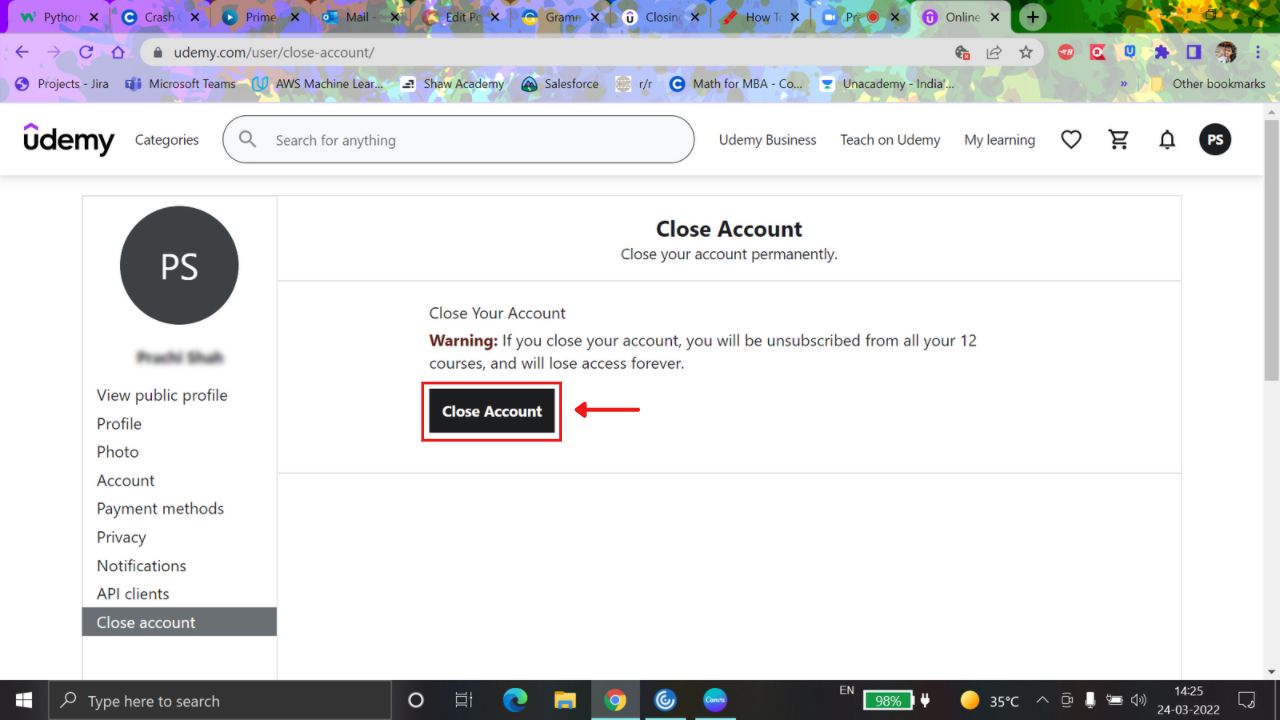Expand the hidden bookmarks chevron
Image resolution: width=1280 pixels, height=720 pixels.
[1124, 84]
